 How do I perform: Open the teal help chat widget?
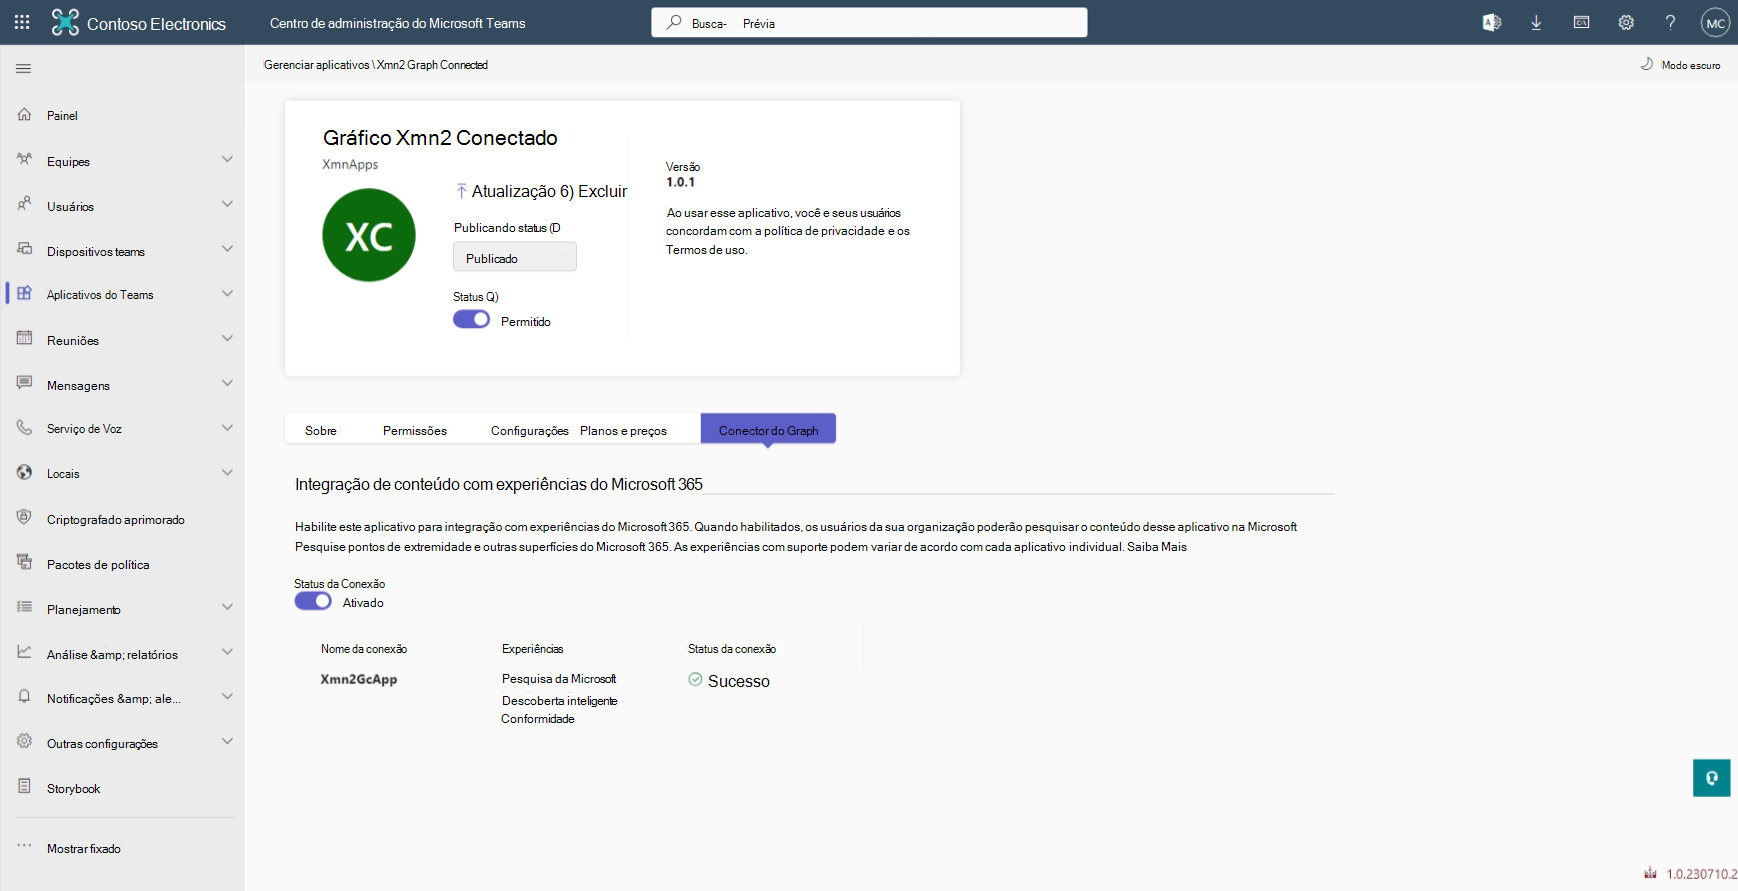pos(1711,778)
